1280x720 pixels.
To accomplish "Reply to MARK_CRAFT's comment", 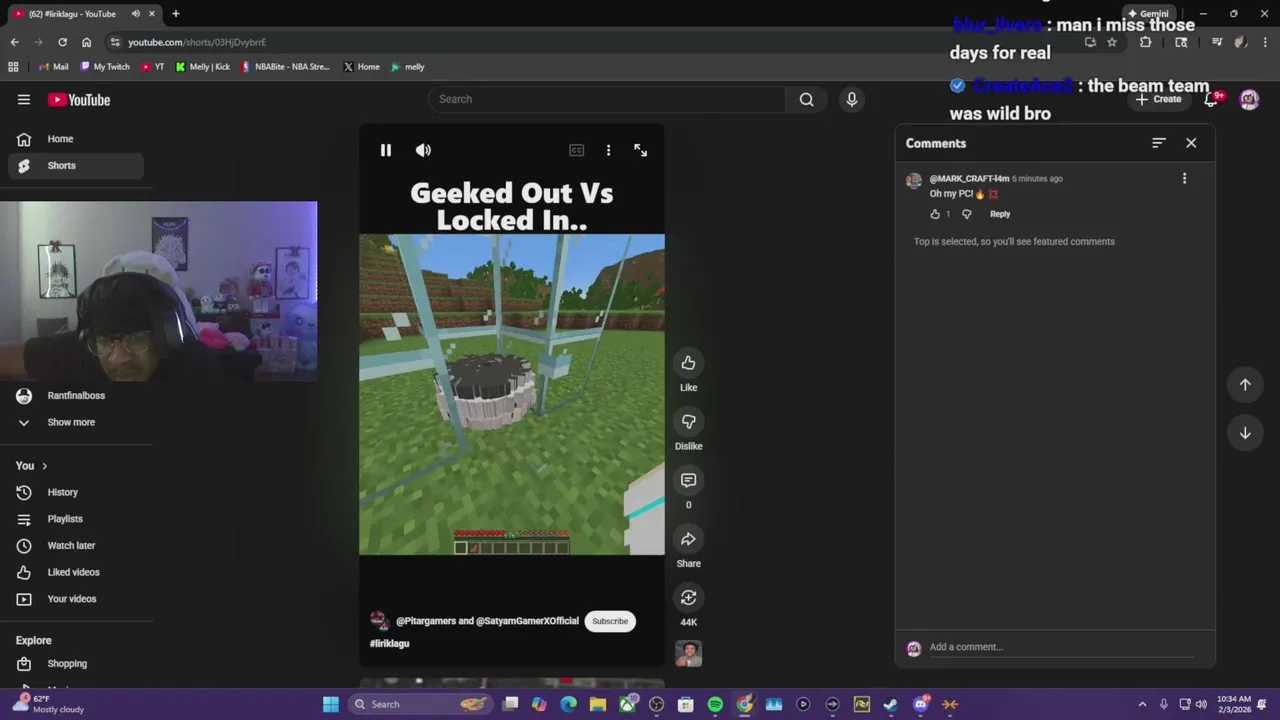I will [1000, 214].
